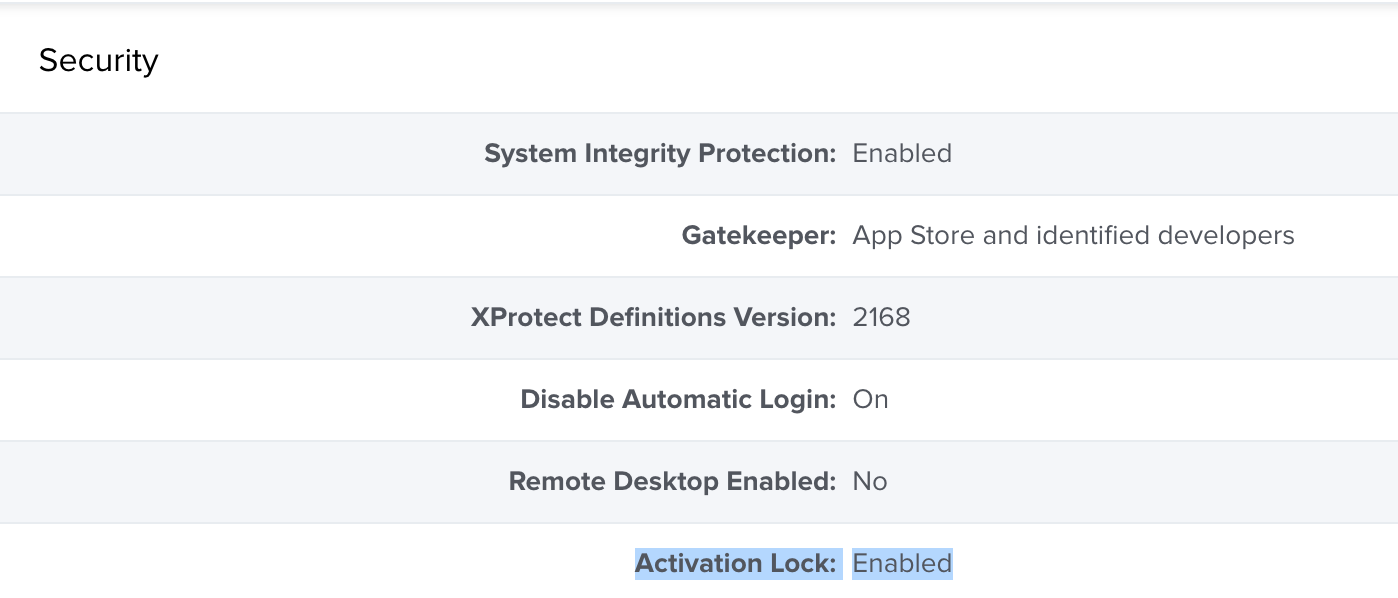Screen dimensions: 1398x598
Task: Click the System Integrity Protection Enabled value
Action: pyautogui.click(x=902, y=153)
